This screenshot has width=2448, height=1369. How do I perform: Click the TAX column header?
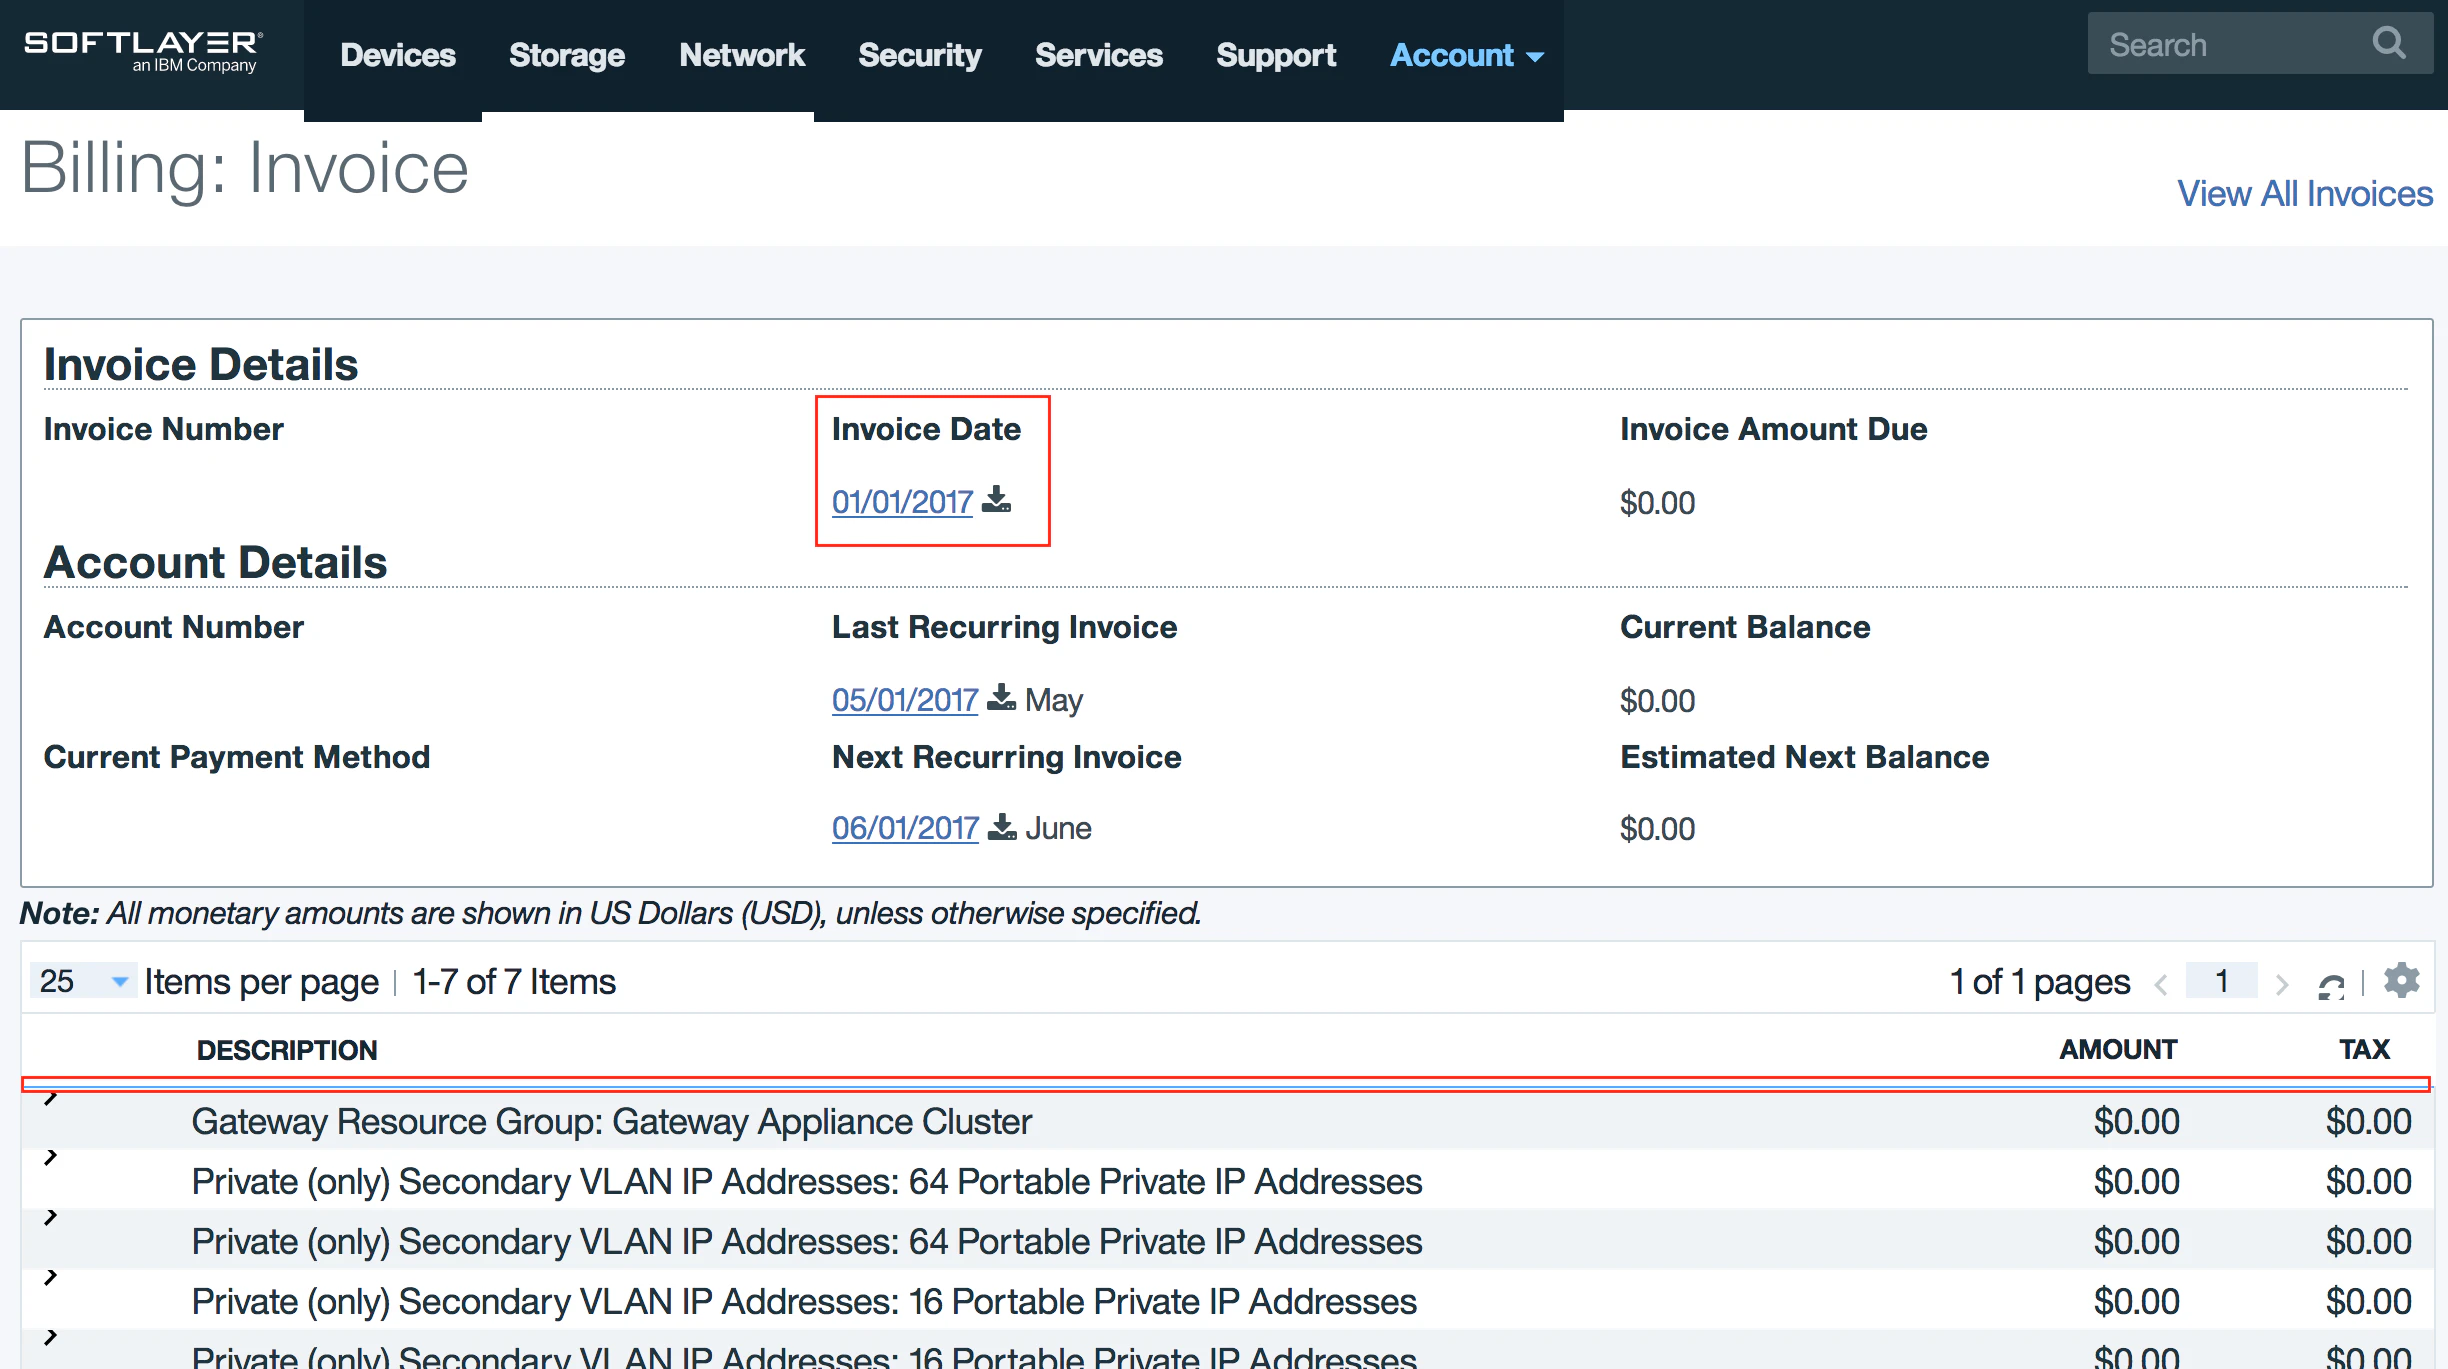[2364, 1049]
